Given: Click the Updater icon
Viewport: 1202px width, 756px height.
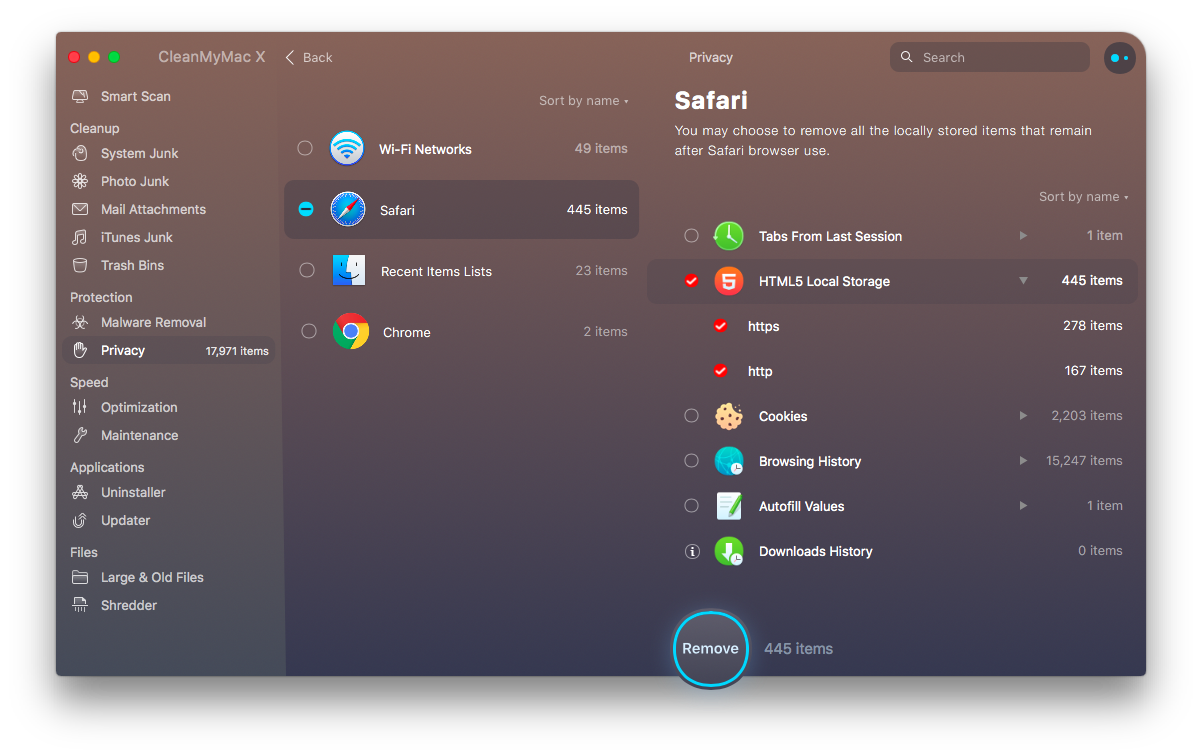Looking at the screenshot, I should (80, 521).
